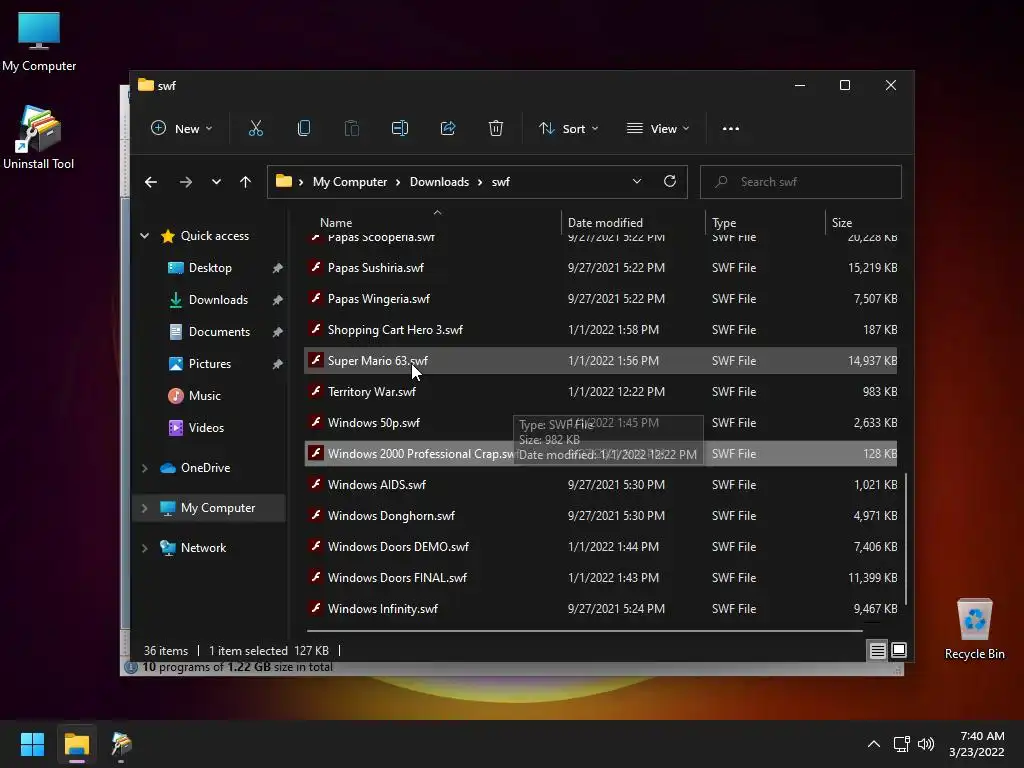The width and height of the screenshot is (1024, 768).
Task: Click the horizontal scrollbar under the file list
Action: coord(584,631)
